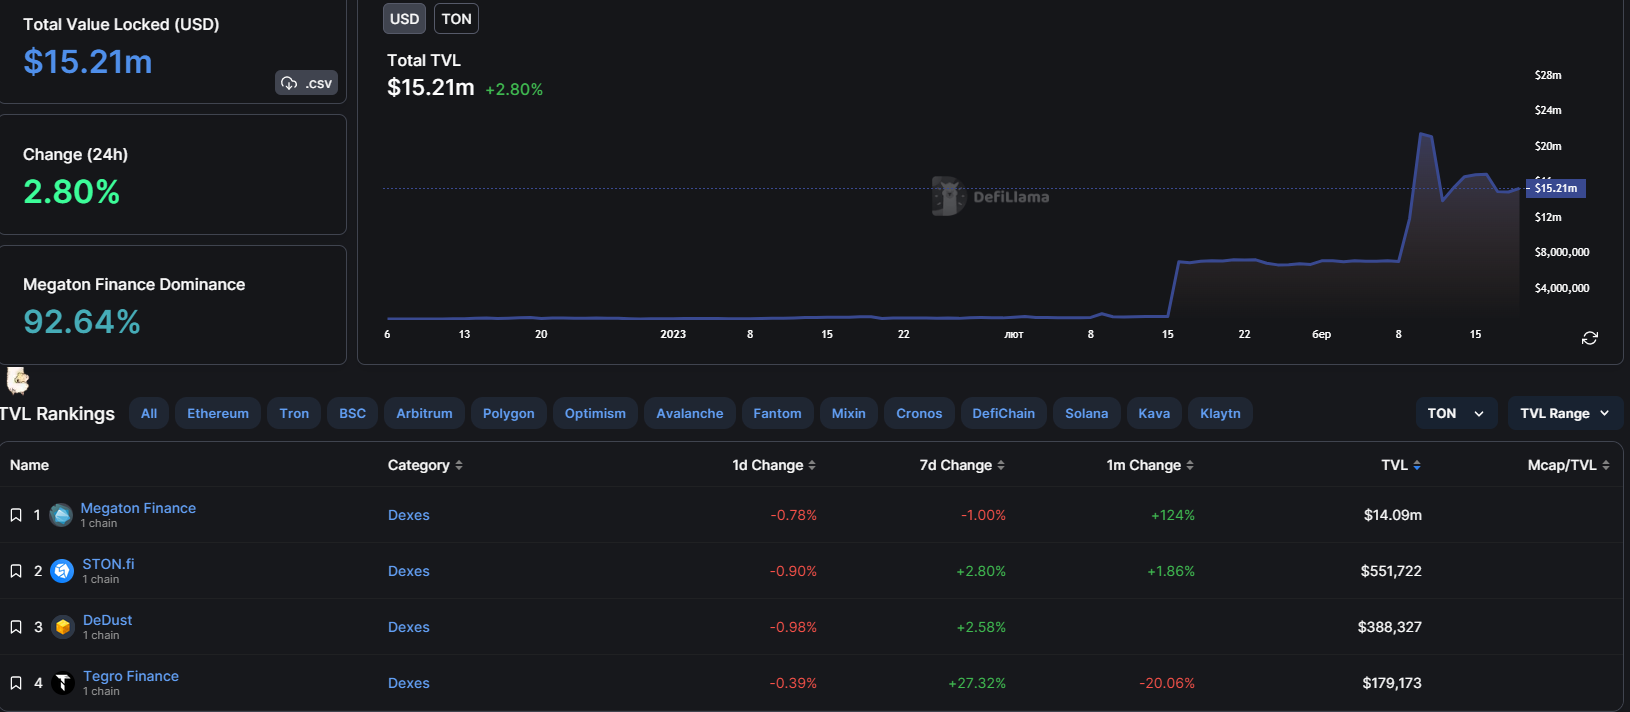1630x712 pixels.
Task: Switch chart denomination to TON
Action: click(456, 19)
